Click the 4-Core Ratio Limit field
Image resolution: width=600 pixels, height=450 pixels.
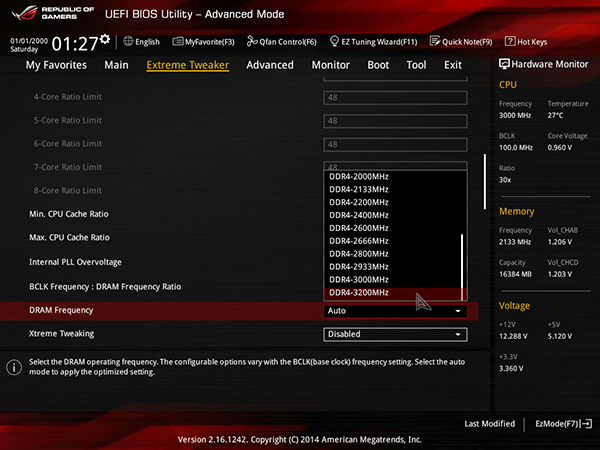pos(395,98)
